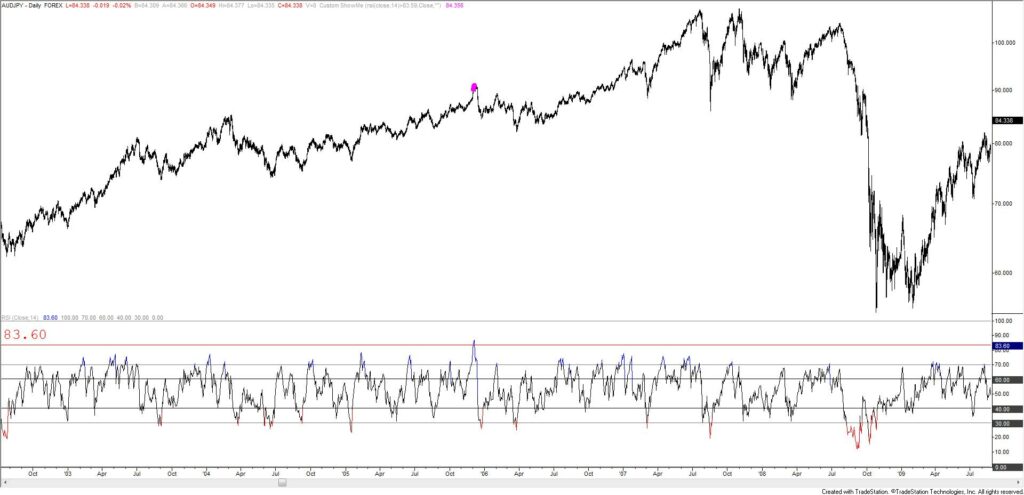
Task: Click the red horizontal line at 83.60
Action: (x=495, y=345)
